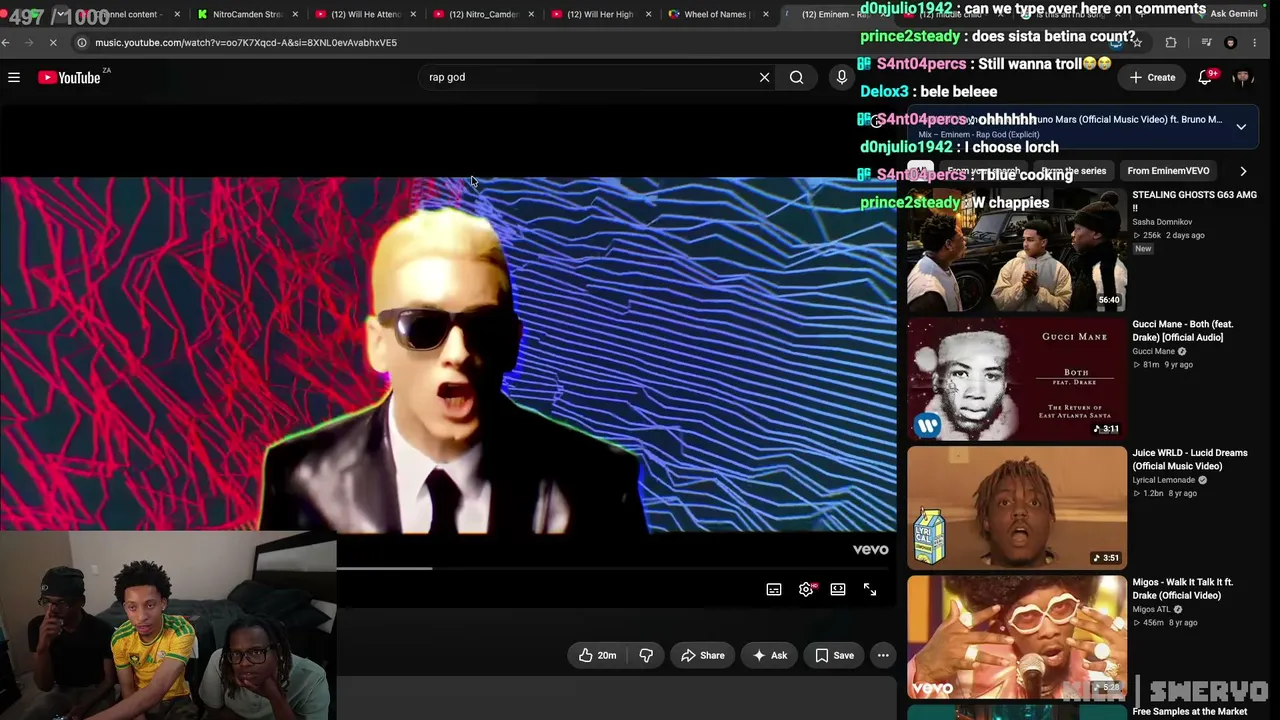Open 'Migos - Walk It Talk It' title

pos(1183,588)
